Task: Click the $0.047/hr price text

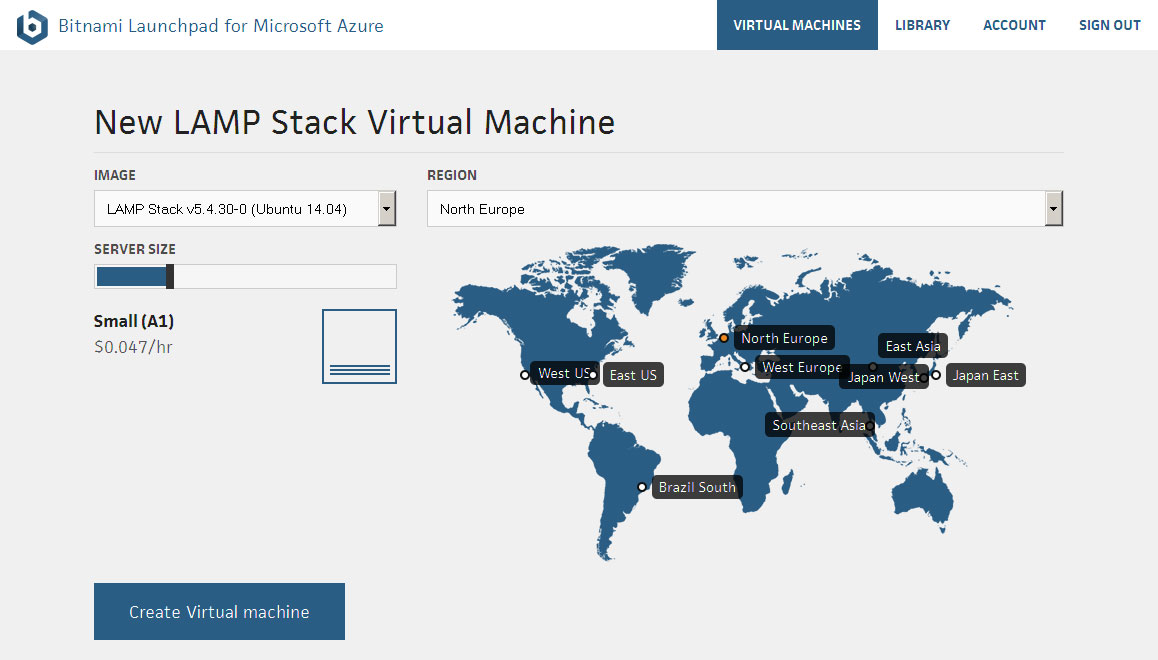Action: click(x=133, y=347)
